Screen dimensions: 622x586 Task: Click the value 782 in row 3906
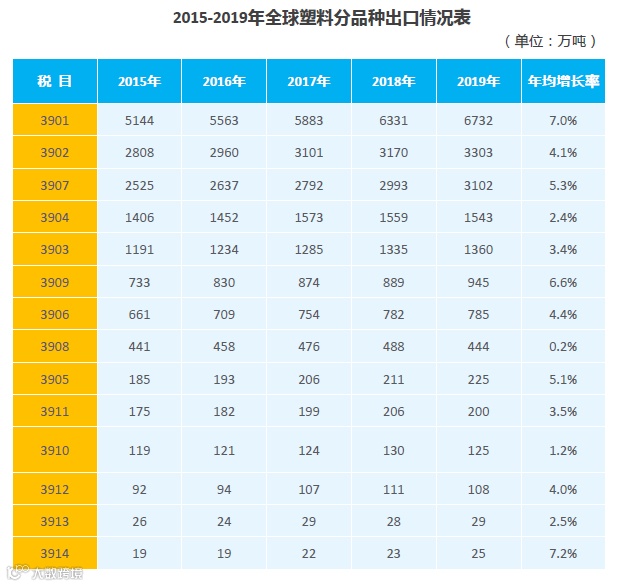394,315
